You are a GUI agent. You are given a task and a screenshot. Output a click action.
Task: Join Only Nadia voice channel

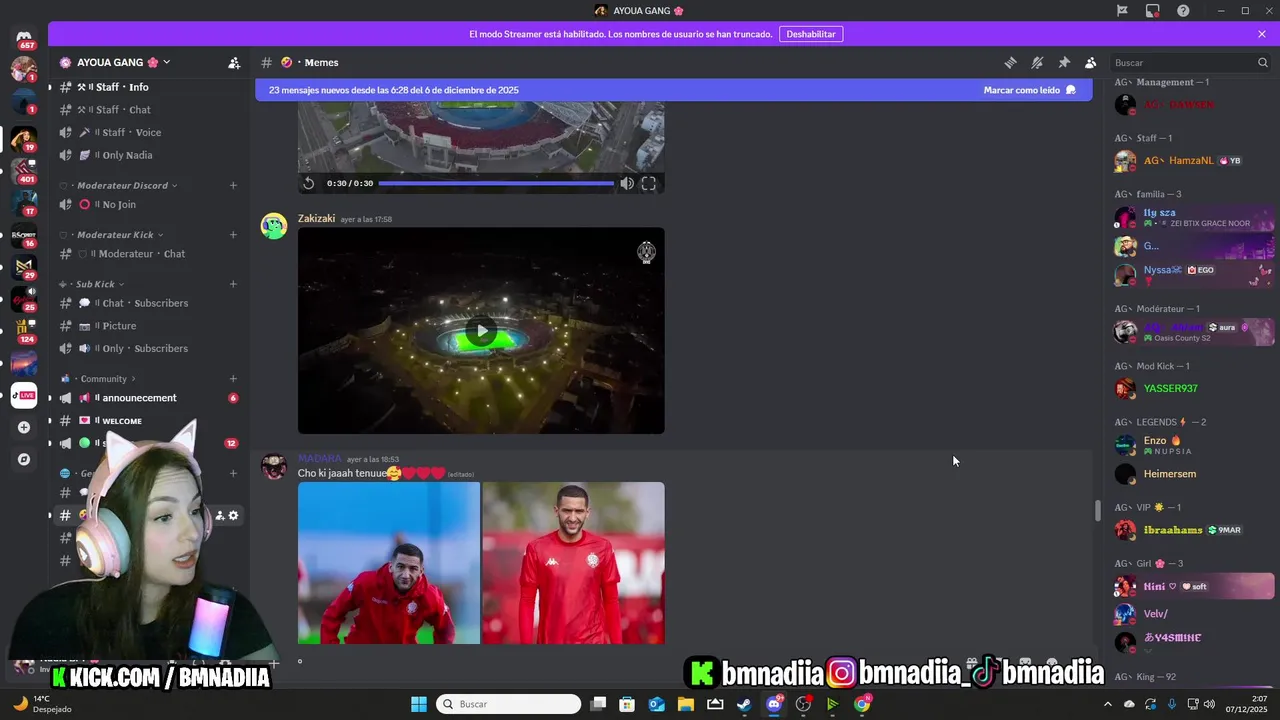150,155
